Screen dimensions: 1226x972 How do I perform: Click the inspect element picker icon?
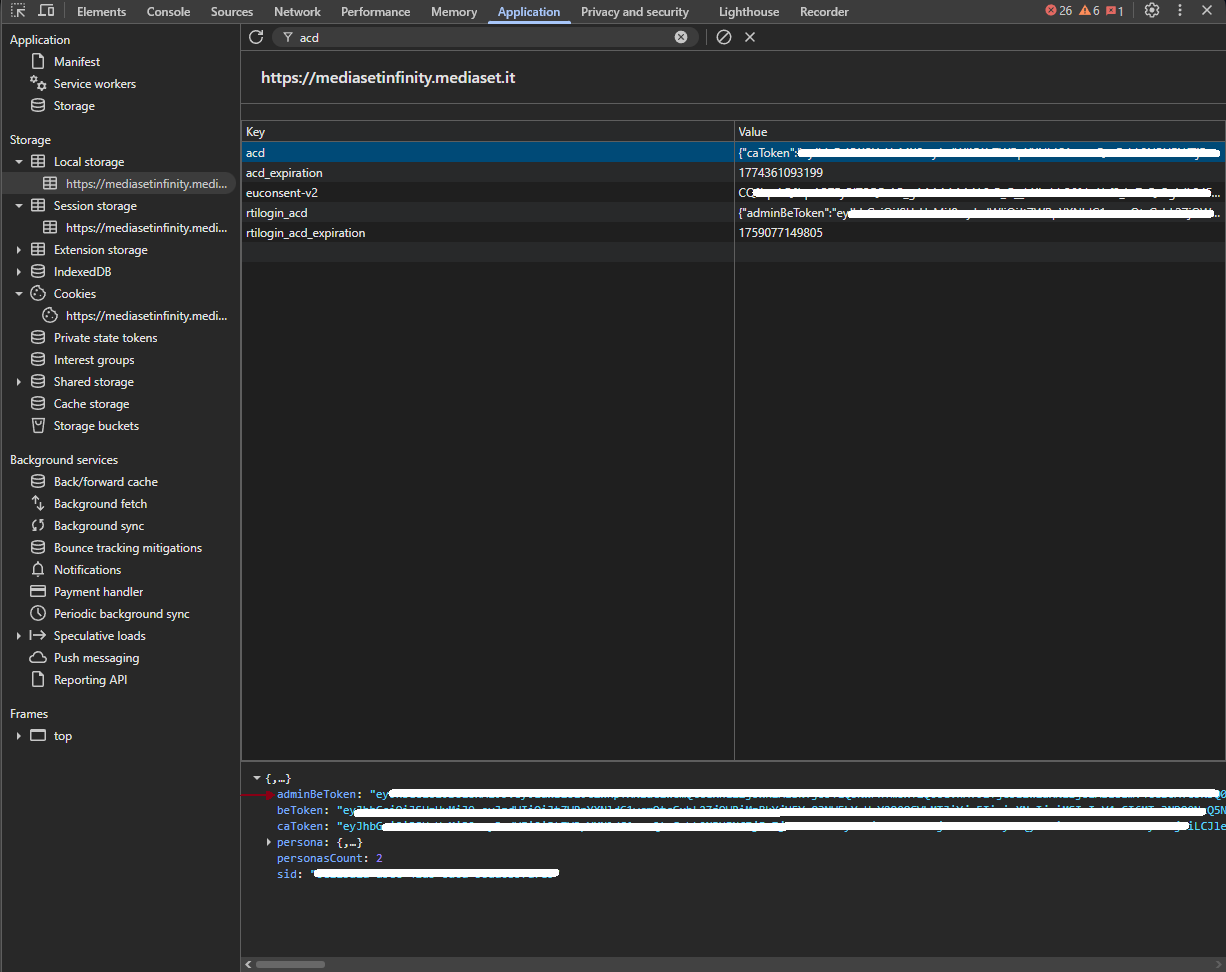18,11
